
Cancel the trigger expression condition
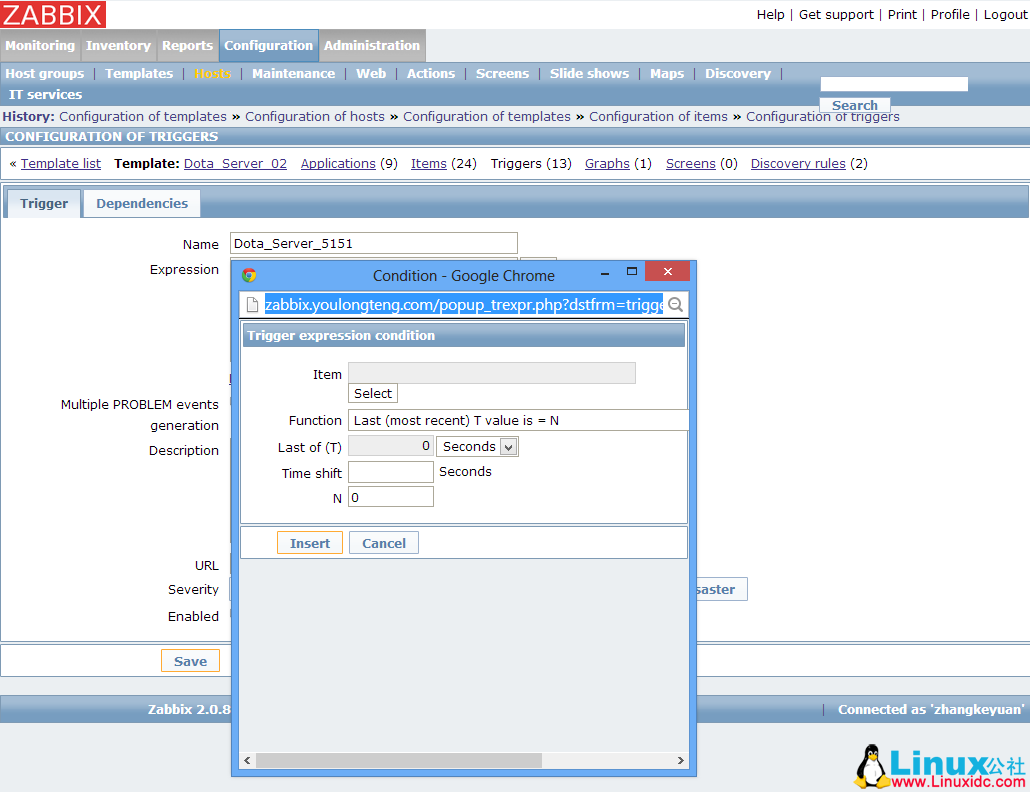click(x=384, y=543)
